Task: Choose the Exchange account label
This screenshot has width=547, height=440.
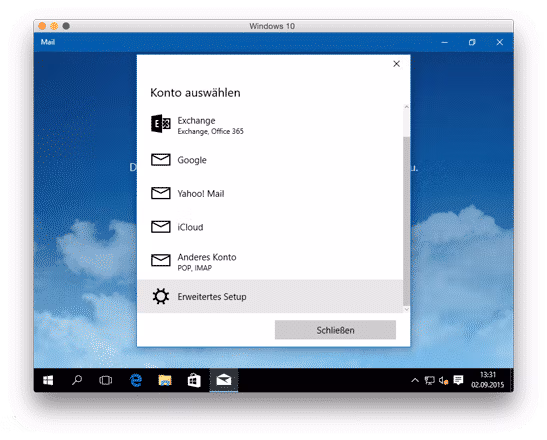Action: point(196,120)
